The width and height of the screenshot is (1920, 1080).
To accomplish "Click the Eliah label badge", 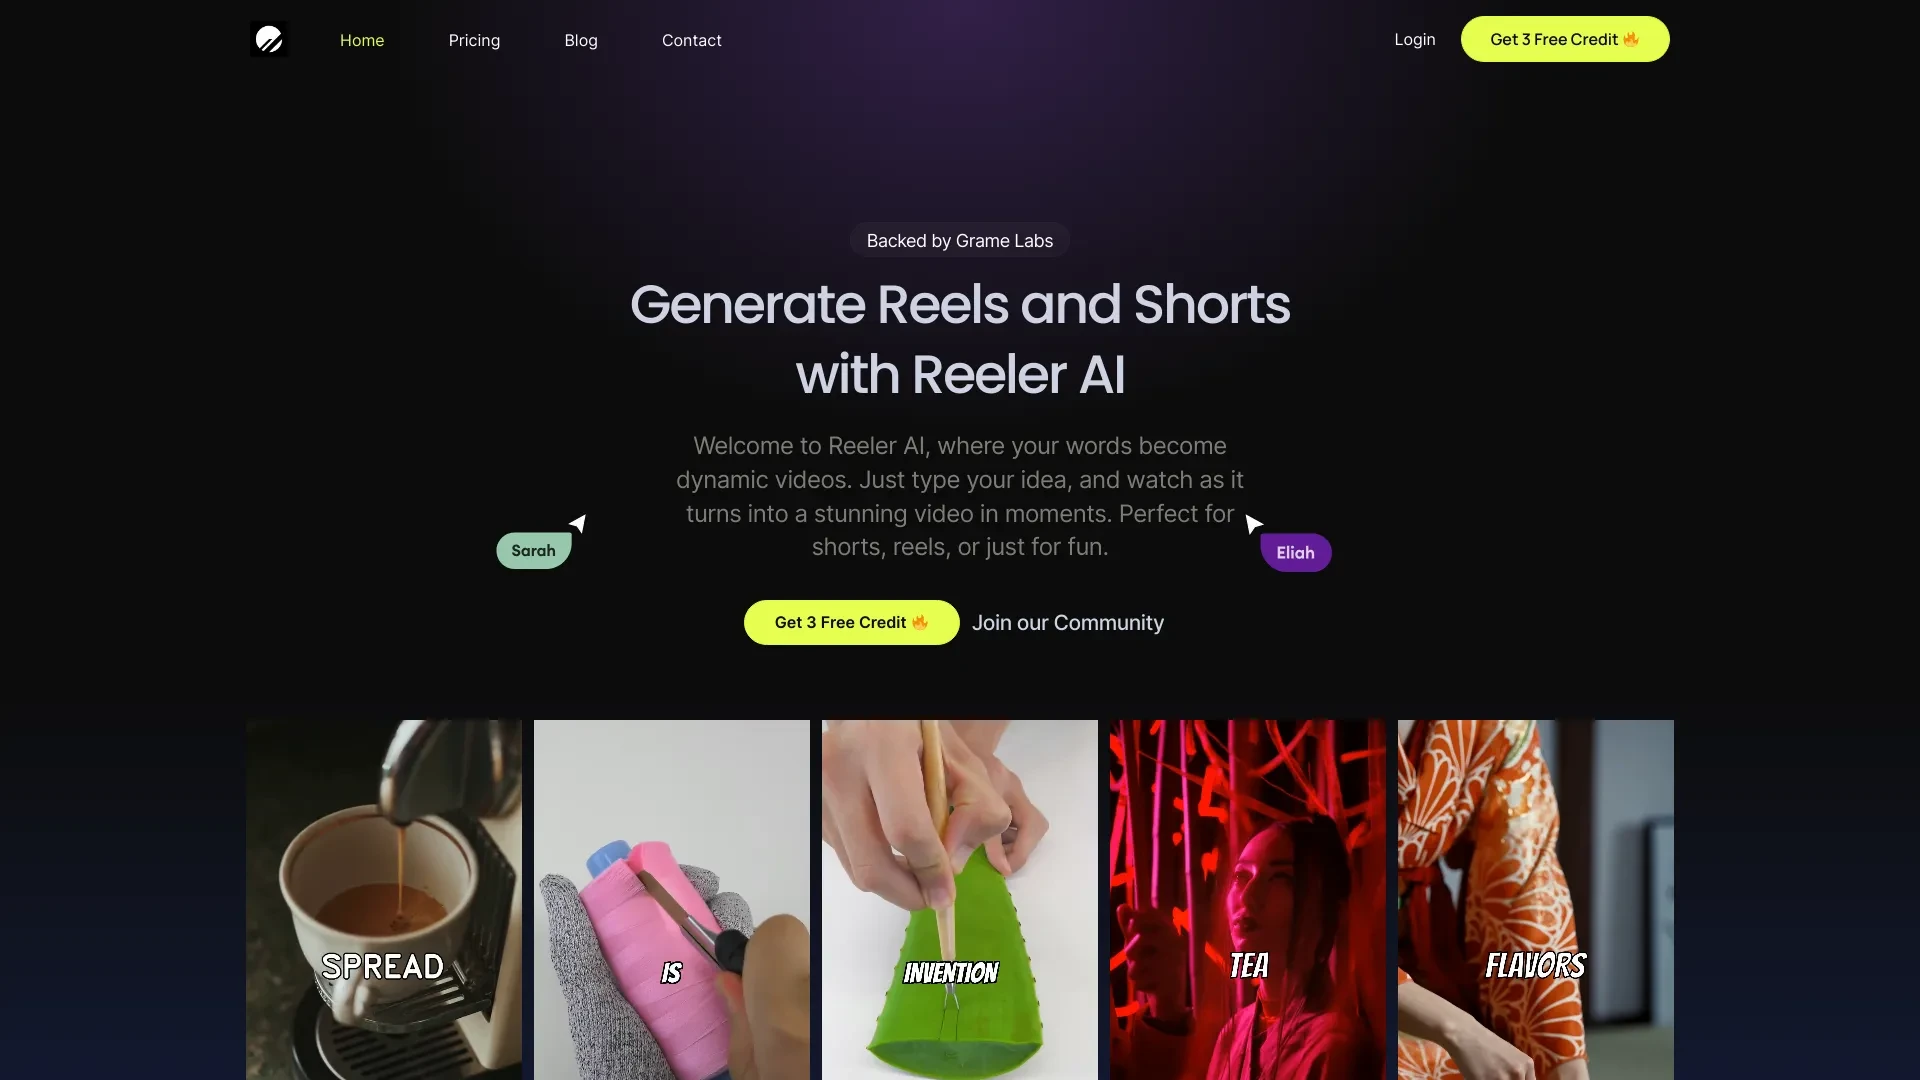I will click(1295, 551).
